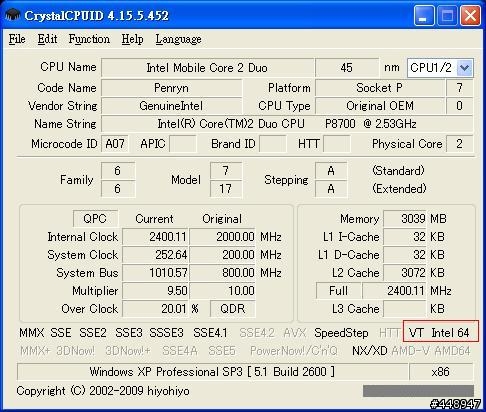486x412 pixels.
Task: Click the Intel 64 feature label
Action: 450,333
